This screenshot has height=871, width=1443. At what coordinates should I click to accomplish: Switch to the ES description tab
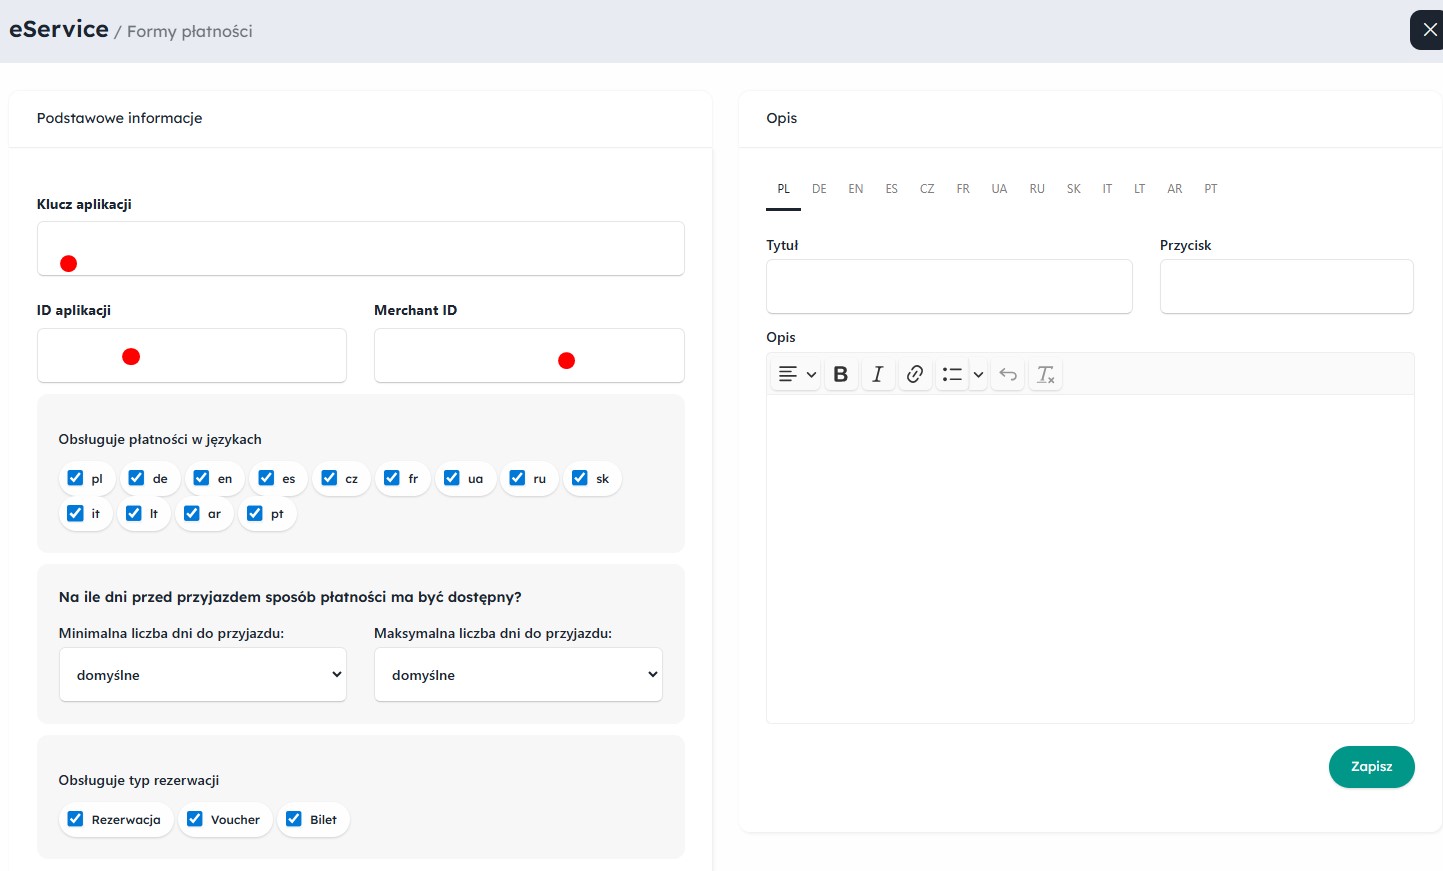click(892, 189)
